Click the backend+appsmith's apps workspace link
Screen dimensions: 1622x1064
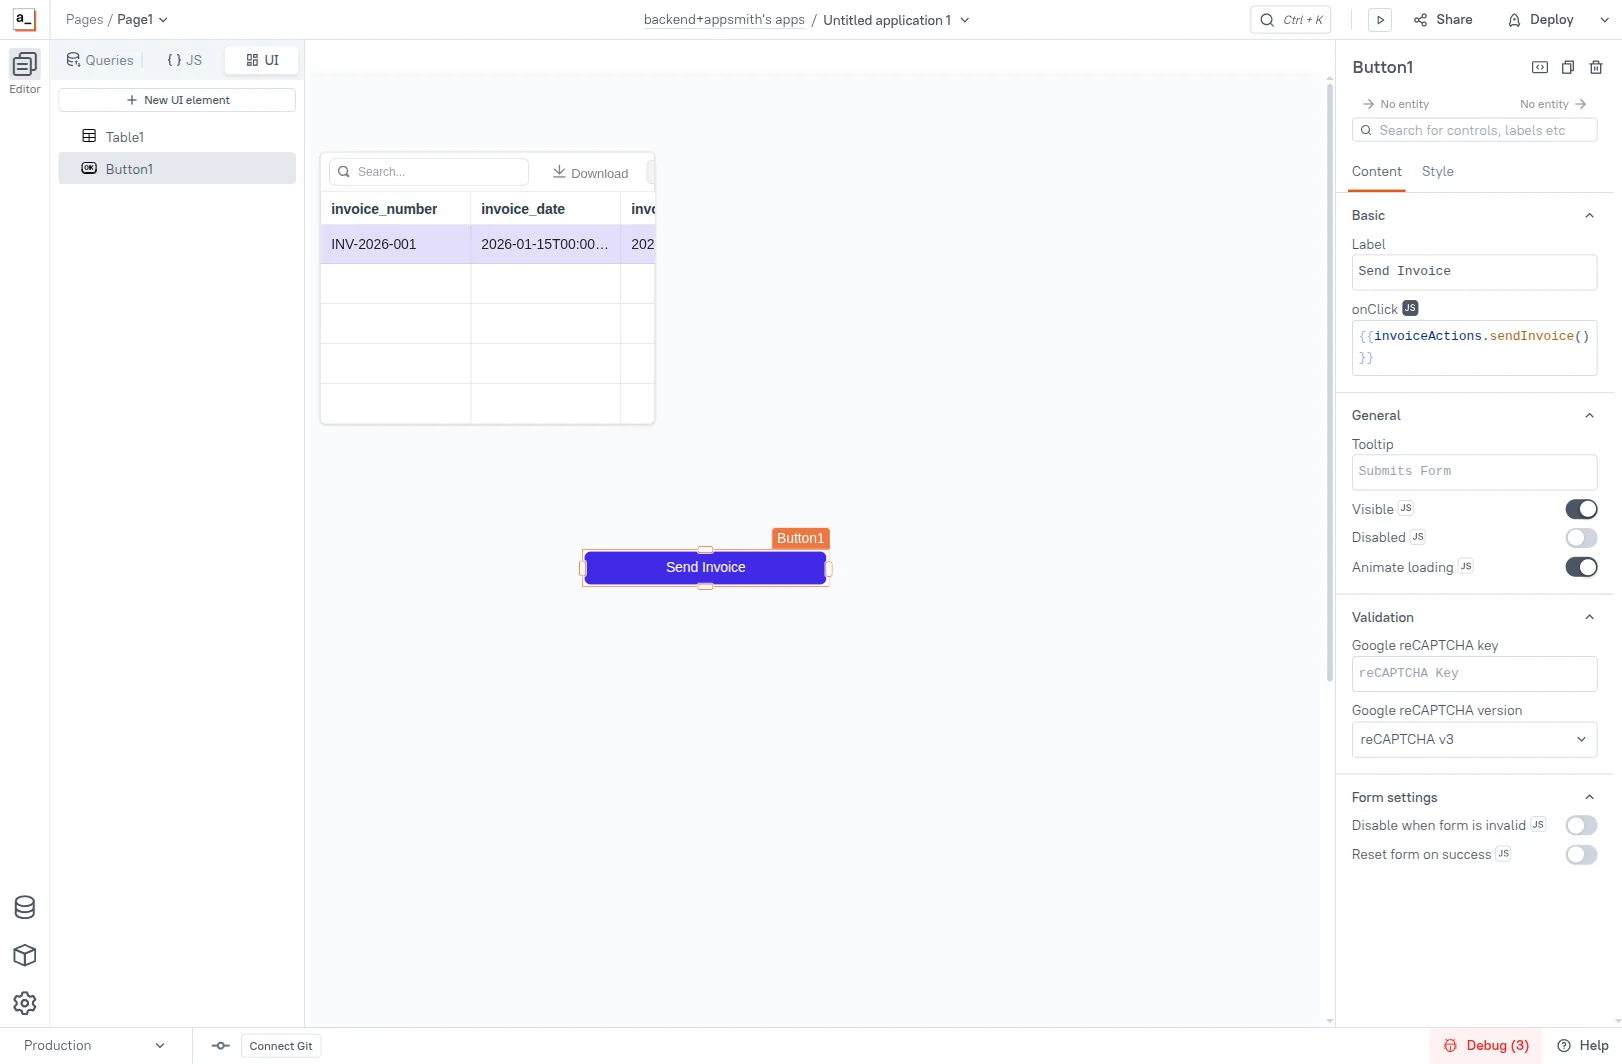click(724, 20)
